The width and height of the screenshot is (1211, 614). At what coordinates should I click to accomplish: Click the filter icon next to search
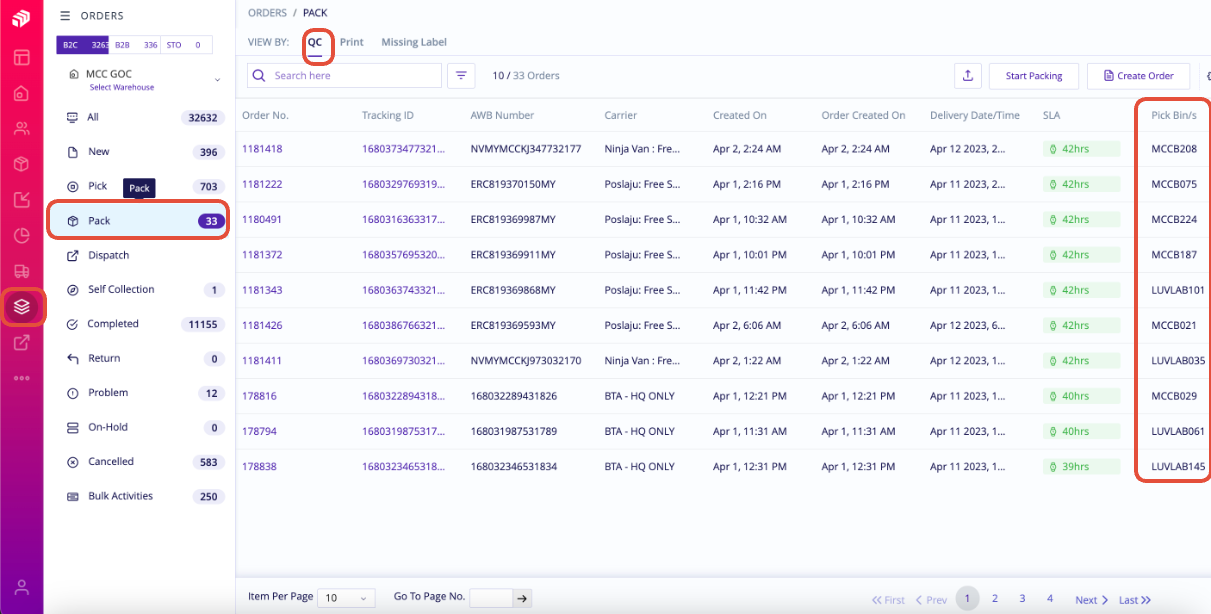[461, 76]
